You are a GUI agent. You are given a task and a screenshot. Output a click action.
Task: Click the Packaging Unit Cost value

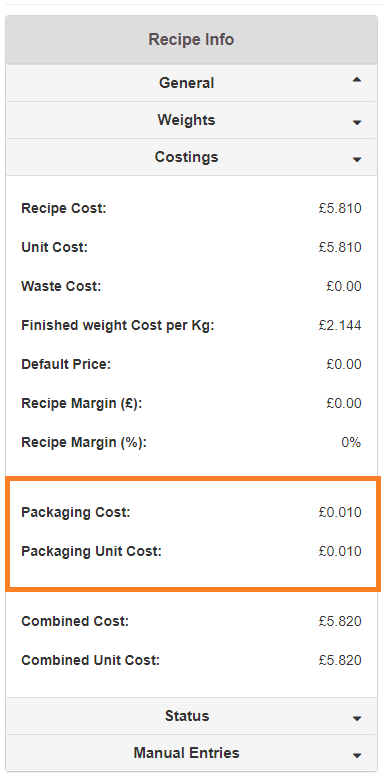[x=340, y=551]
